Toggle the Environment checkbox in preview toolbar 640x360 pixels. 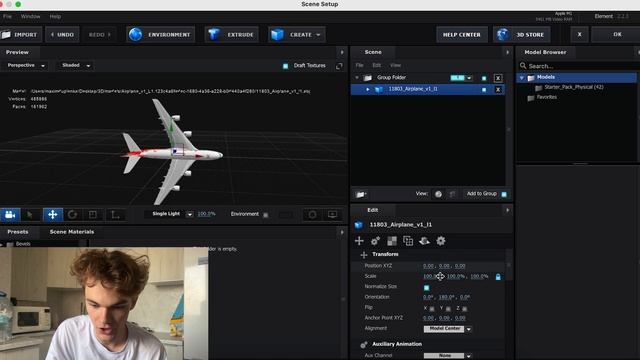(266, 215)
